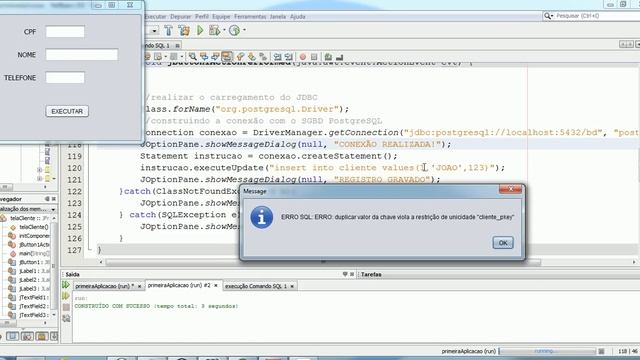The height and width of the screenshot is (360, 640).
Task: Select the telaCliente() constructor in Navegador
Action: click(x=33, y=227)
